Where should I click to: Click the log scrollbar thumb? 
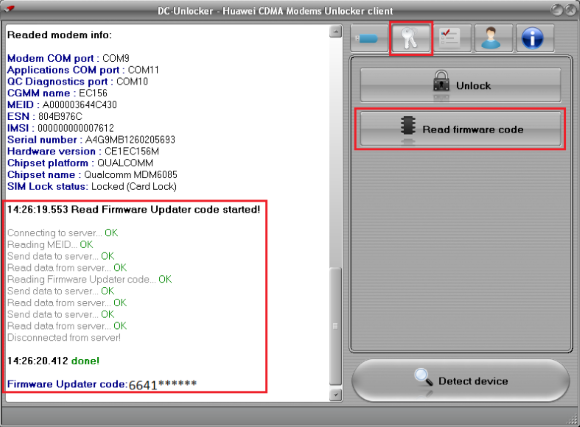pyautogui.click(x=335, y=326)
